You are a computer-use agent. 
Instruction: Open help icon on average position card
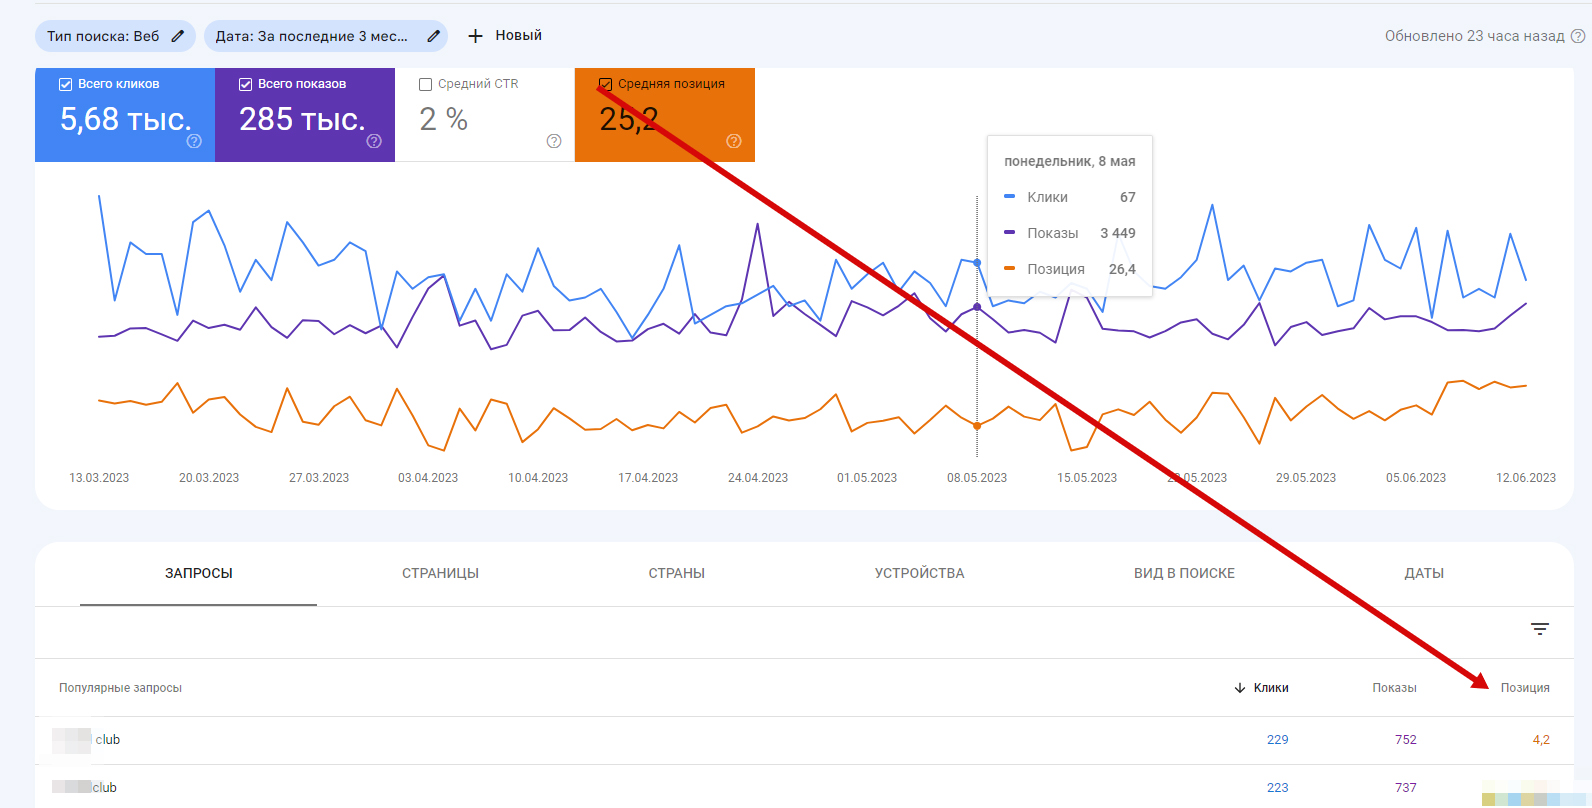[734, 141]
